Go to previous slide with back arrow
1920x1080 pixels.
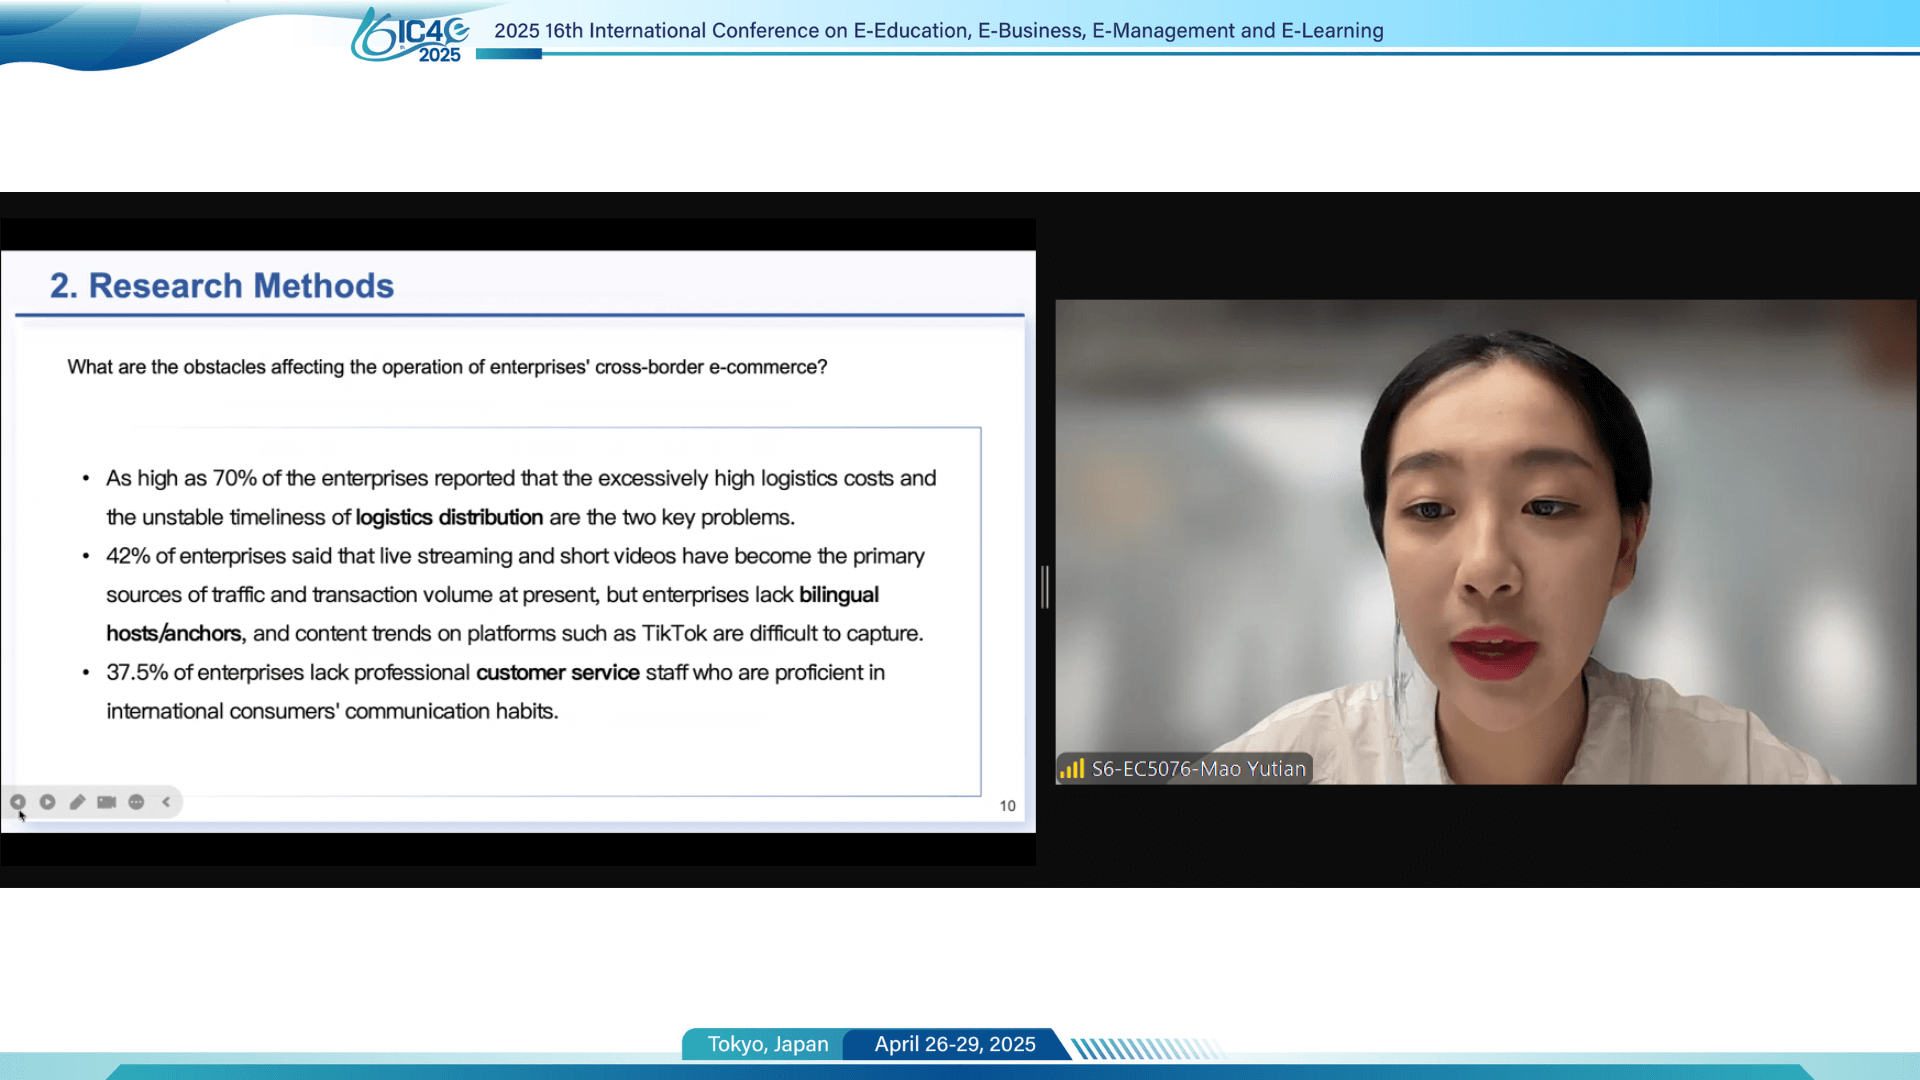pyautogui.click(x=18, y=802)
